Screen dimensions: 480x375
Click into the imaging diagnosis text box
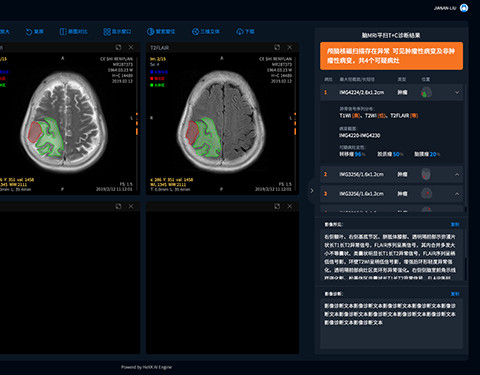click(391, 324)
